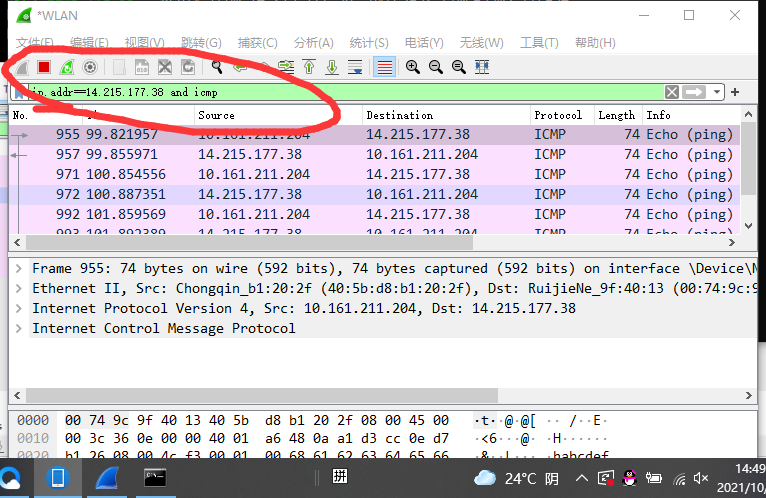Screen dimensions: 766x498
Task: Restart the current capture (green fin icon)
Action: pos(67,67)
